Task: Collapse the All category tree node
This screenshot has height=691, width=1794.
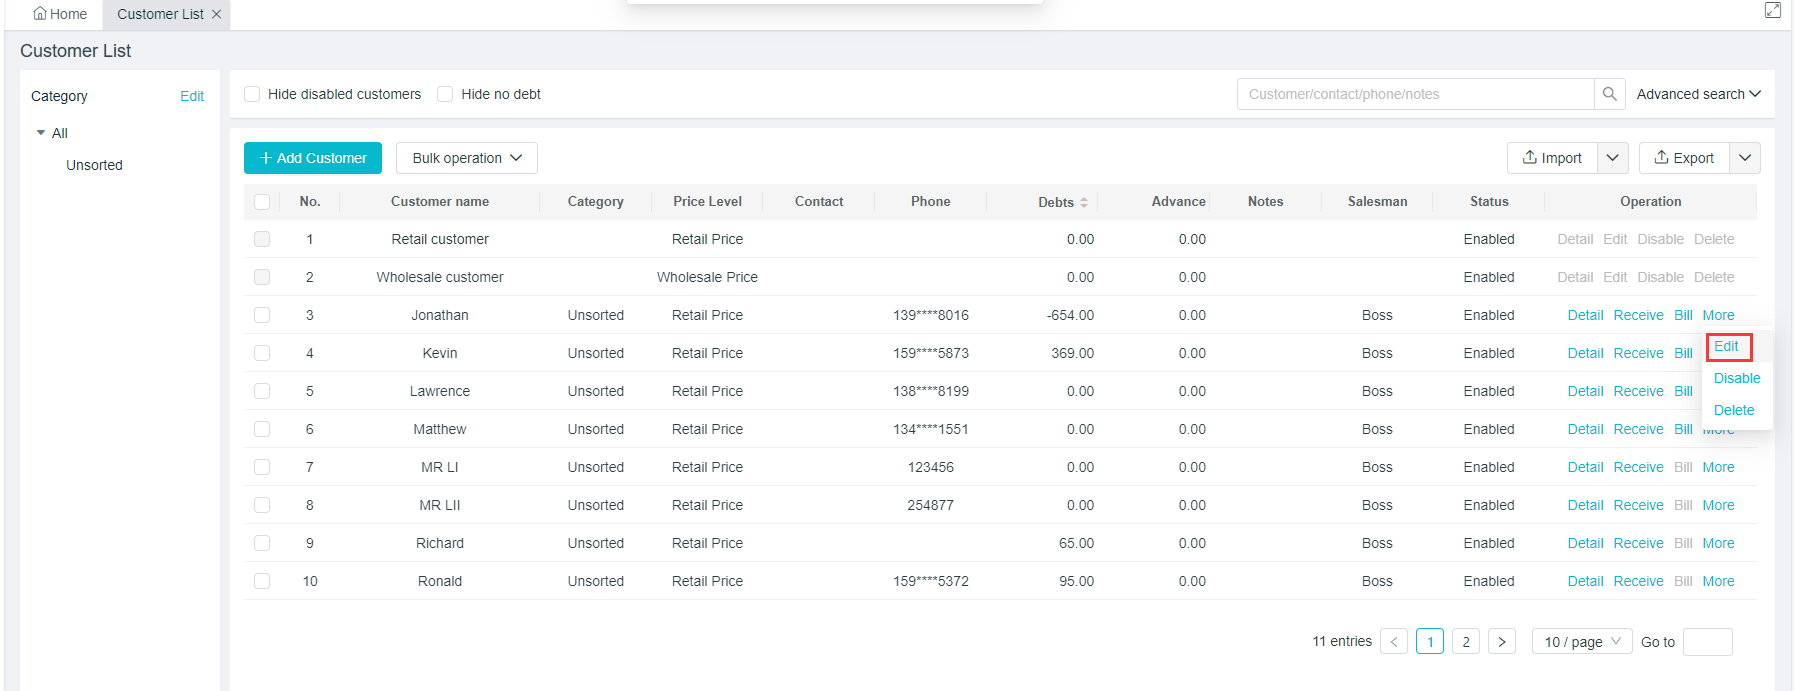Action: (x=41, y=133)
